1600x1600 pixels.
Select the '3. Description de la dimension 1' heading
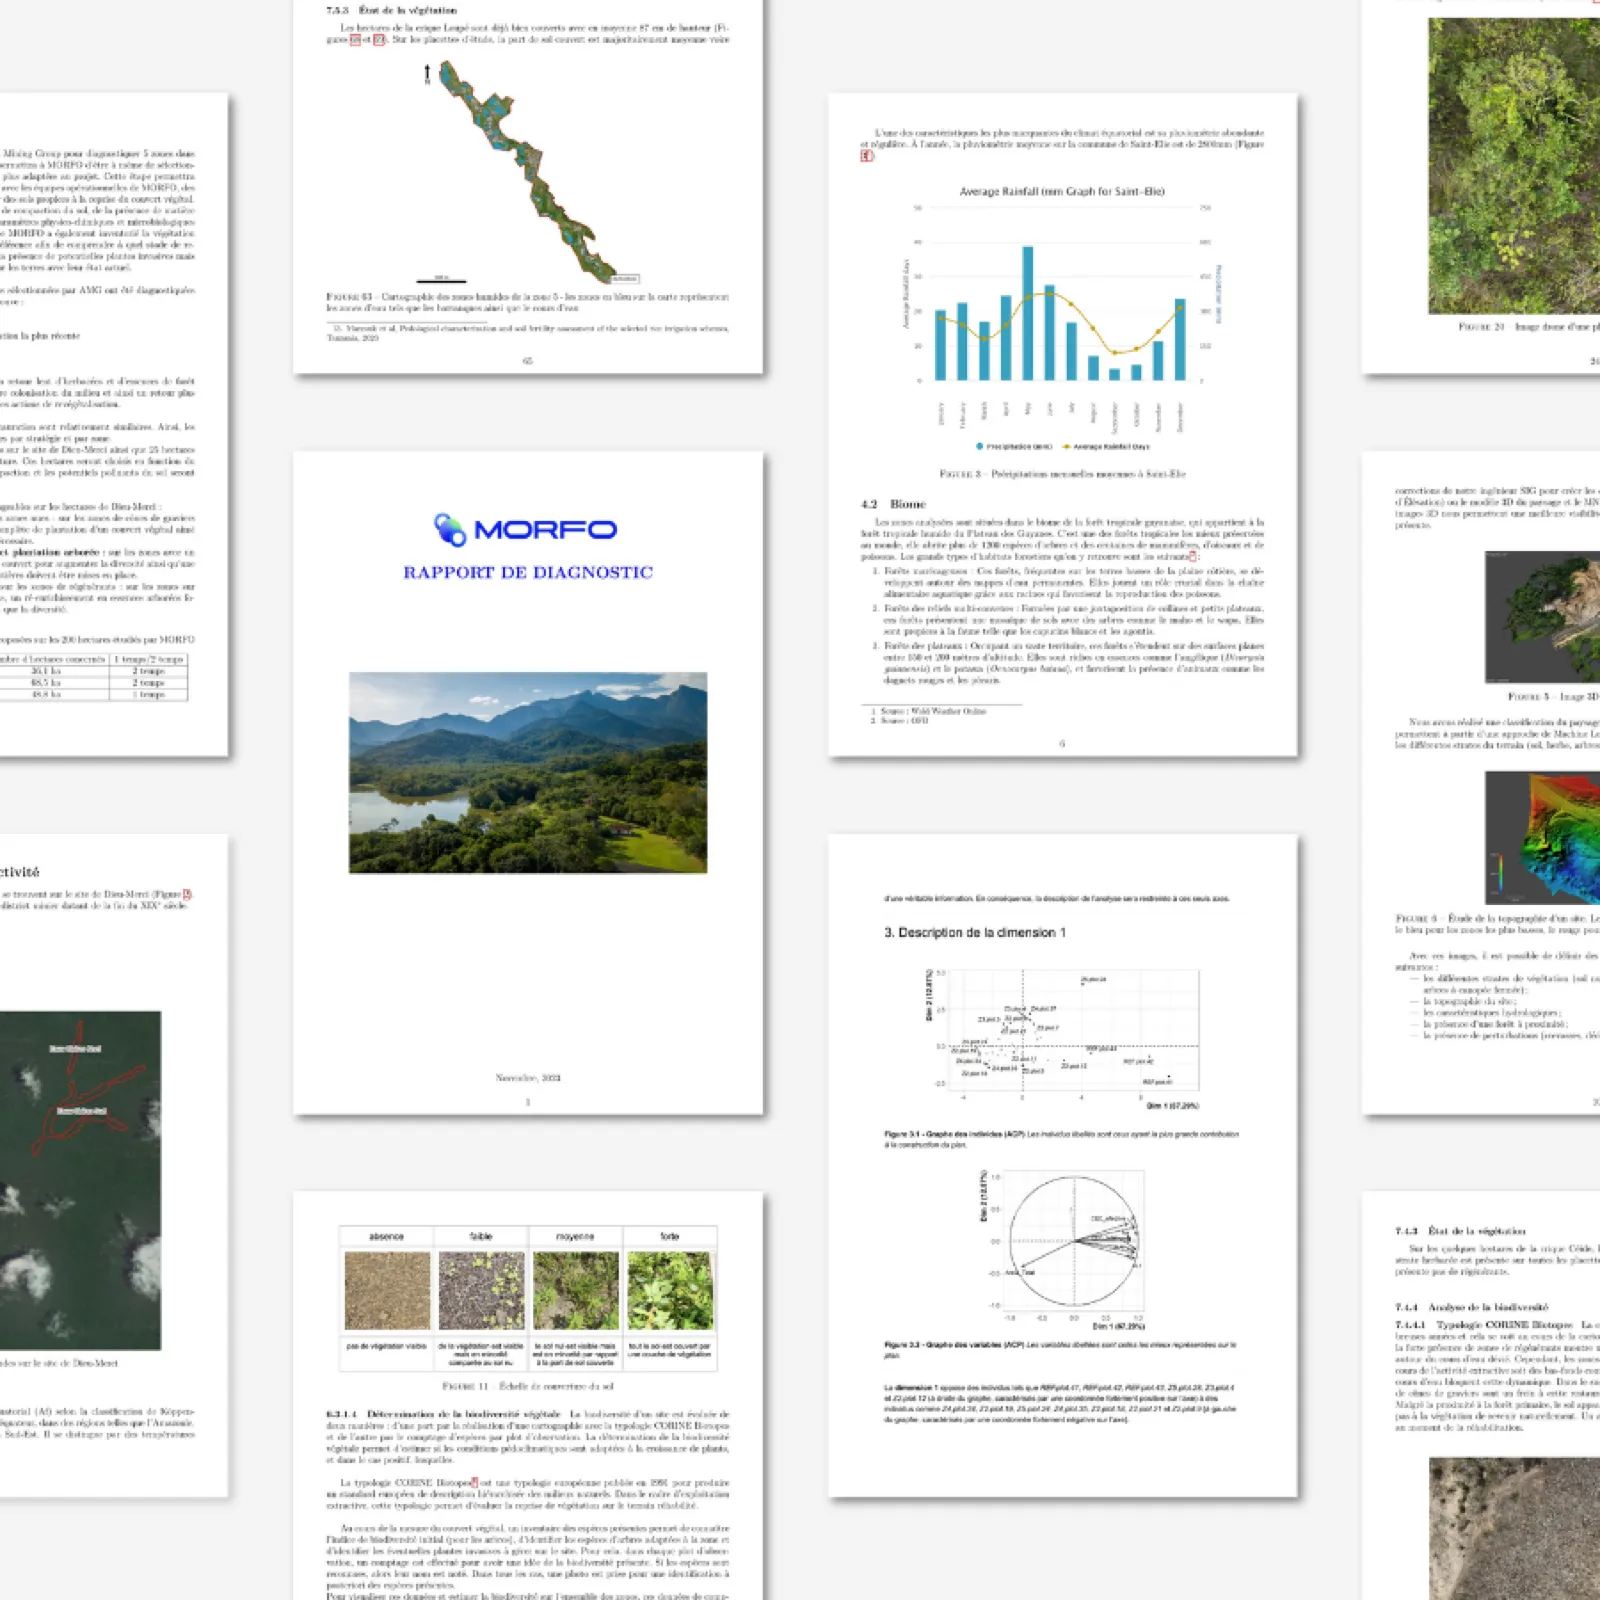pos(975,932)
